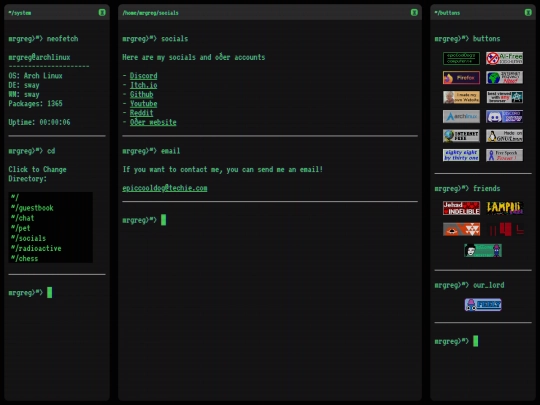Click the Discord badge in the buttons panel
Image resolution: width=540 pixels, height=405 pixels.
coord(505,116)
